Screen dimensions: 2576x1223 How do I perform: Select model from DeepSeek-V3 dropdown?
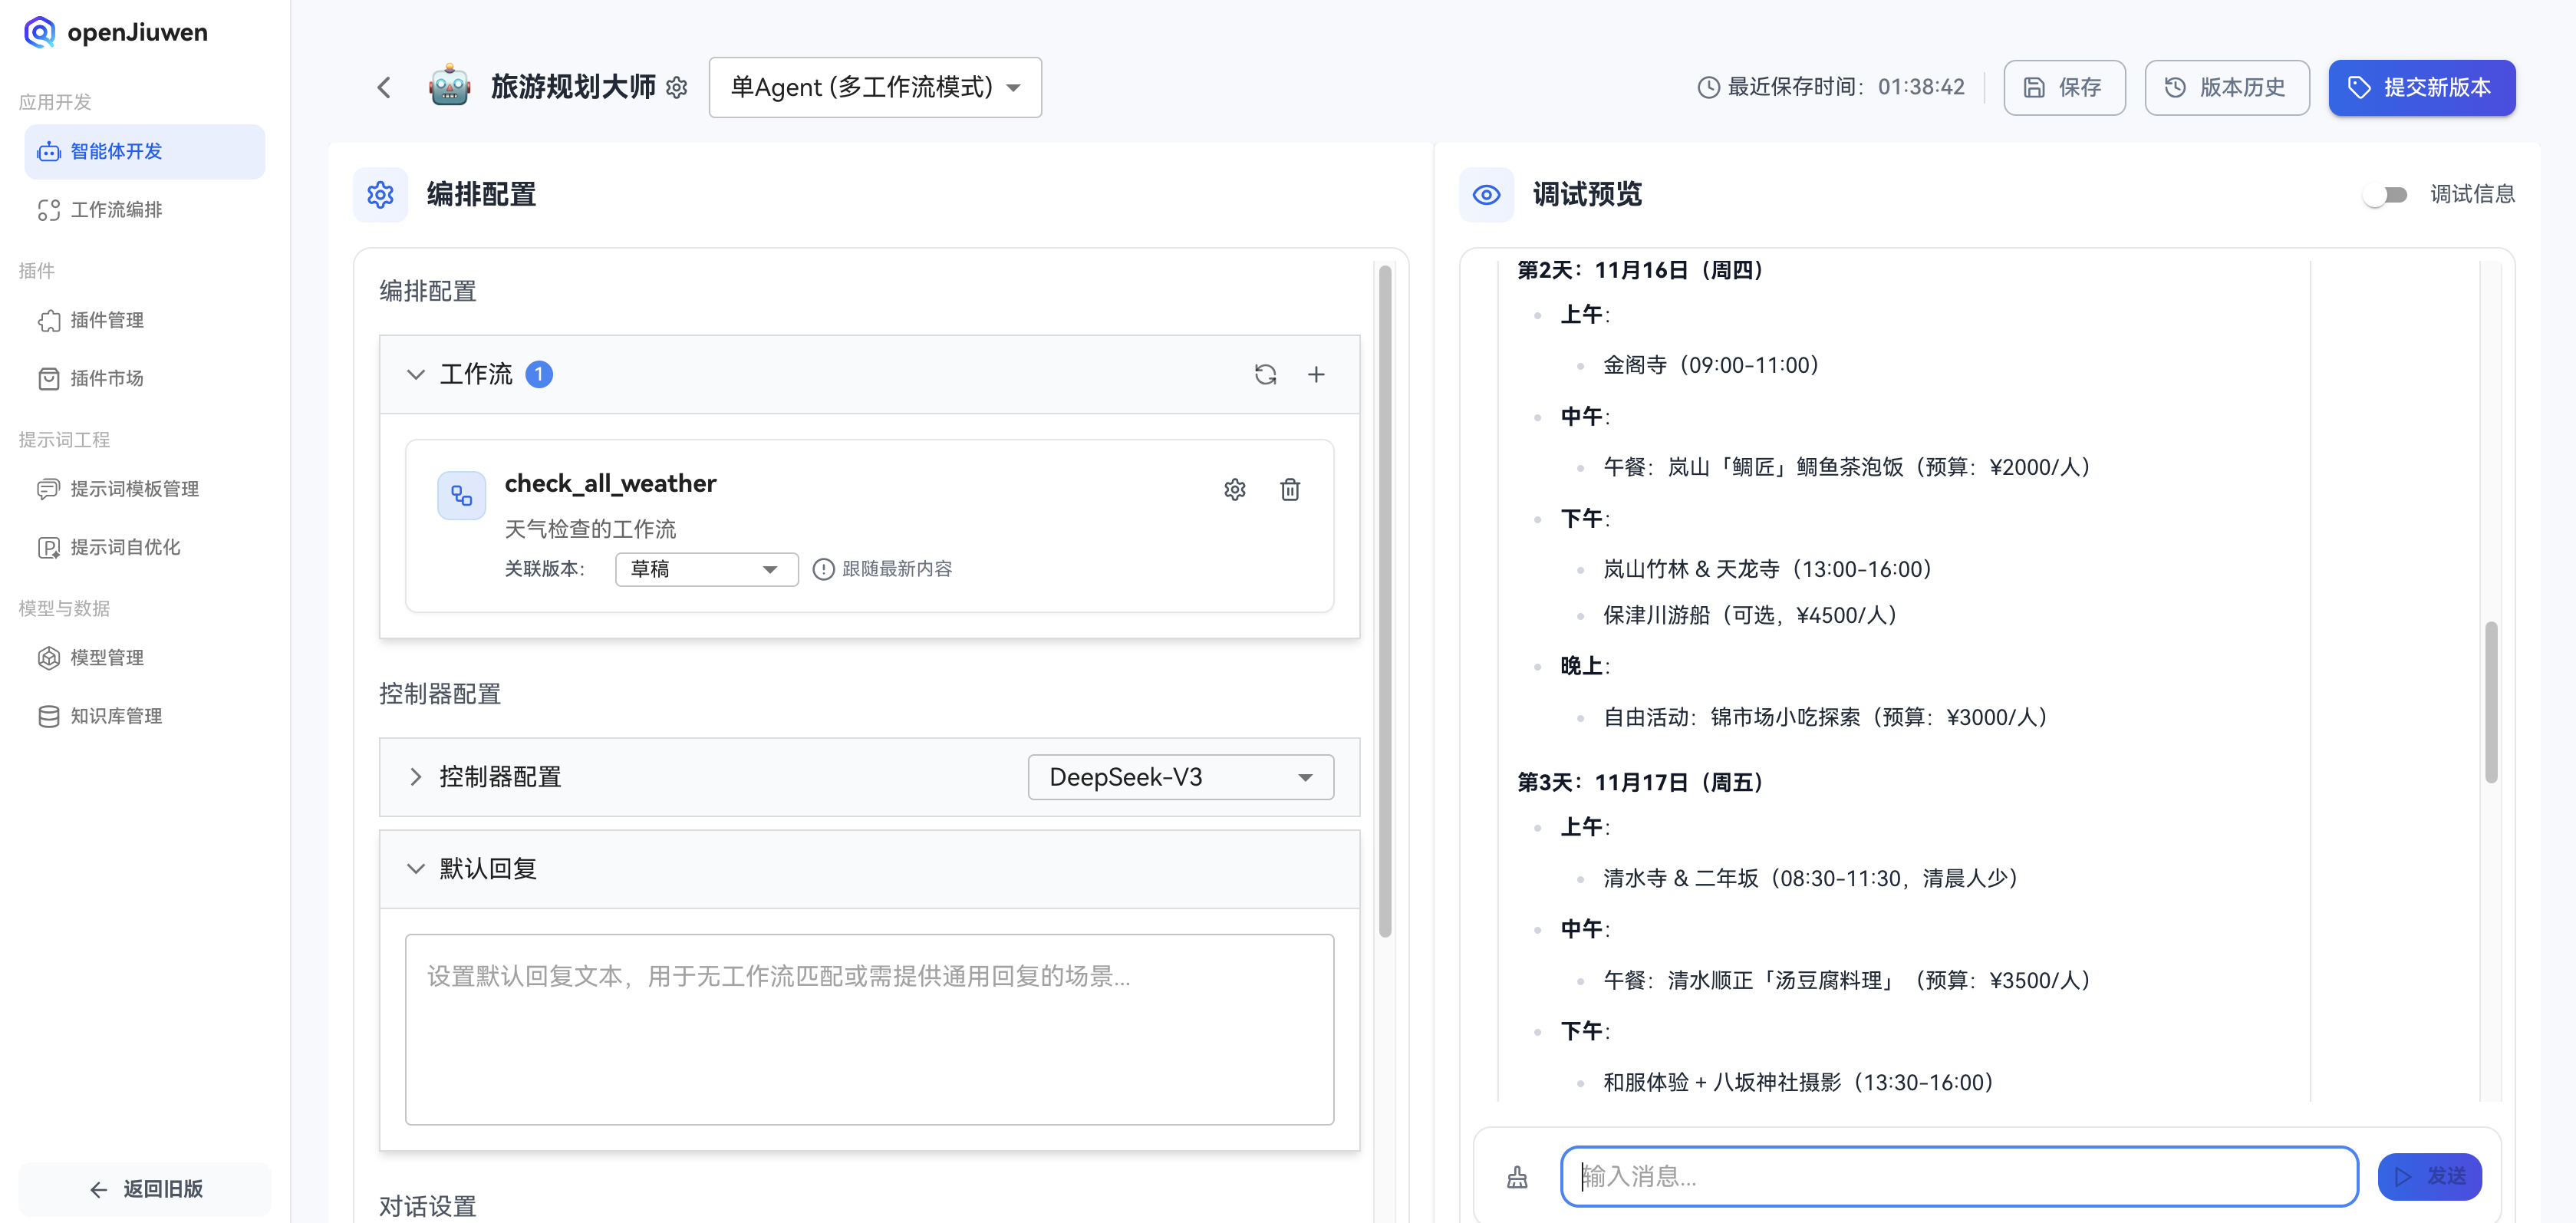point(1180,777)
